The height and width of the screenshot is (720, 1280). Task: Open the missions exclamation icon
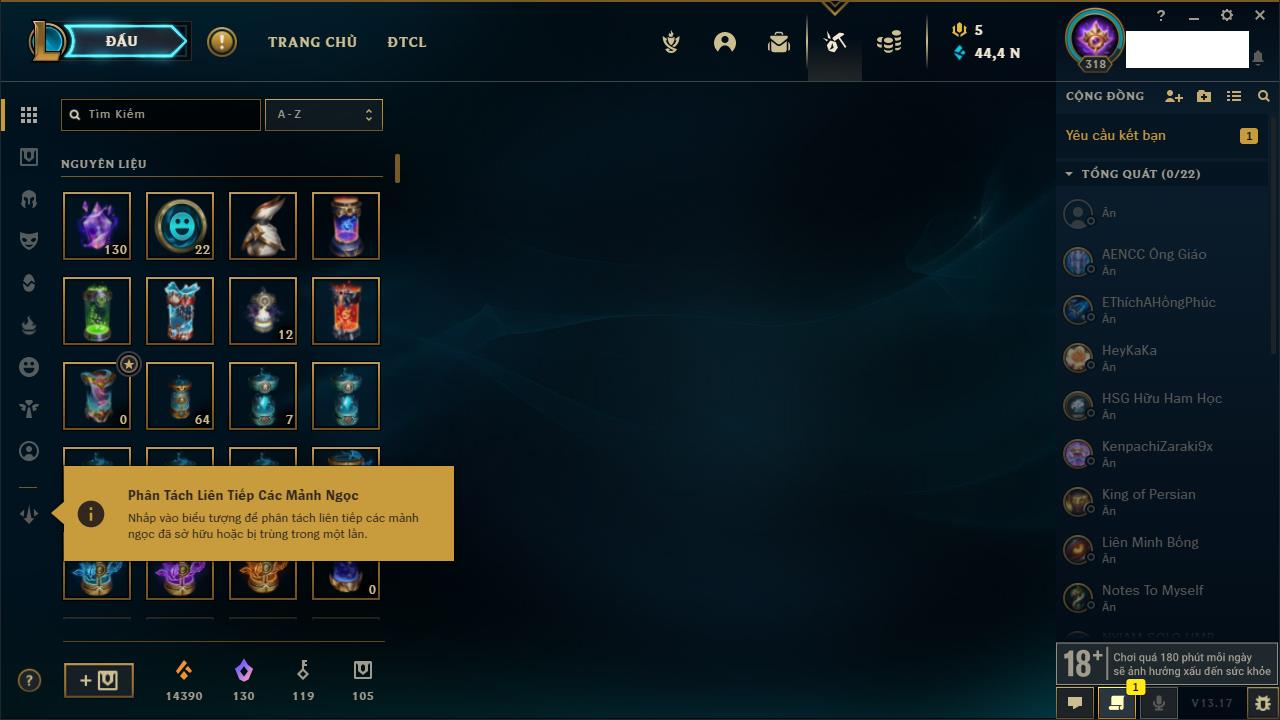(x=222, y=42)
